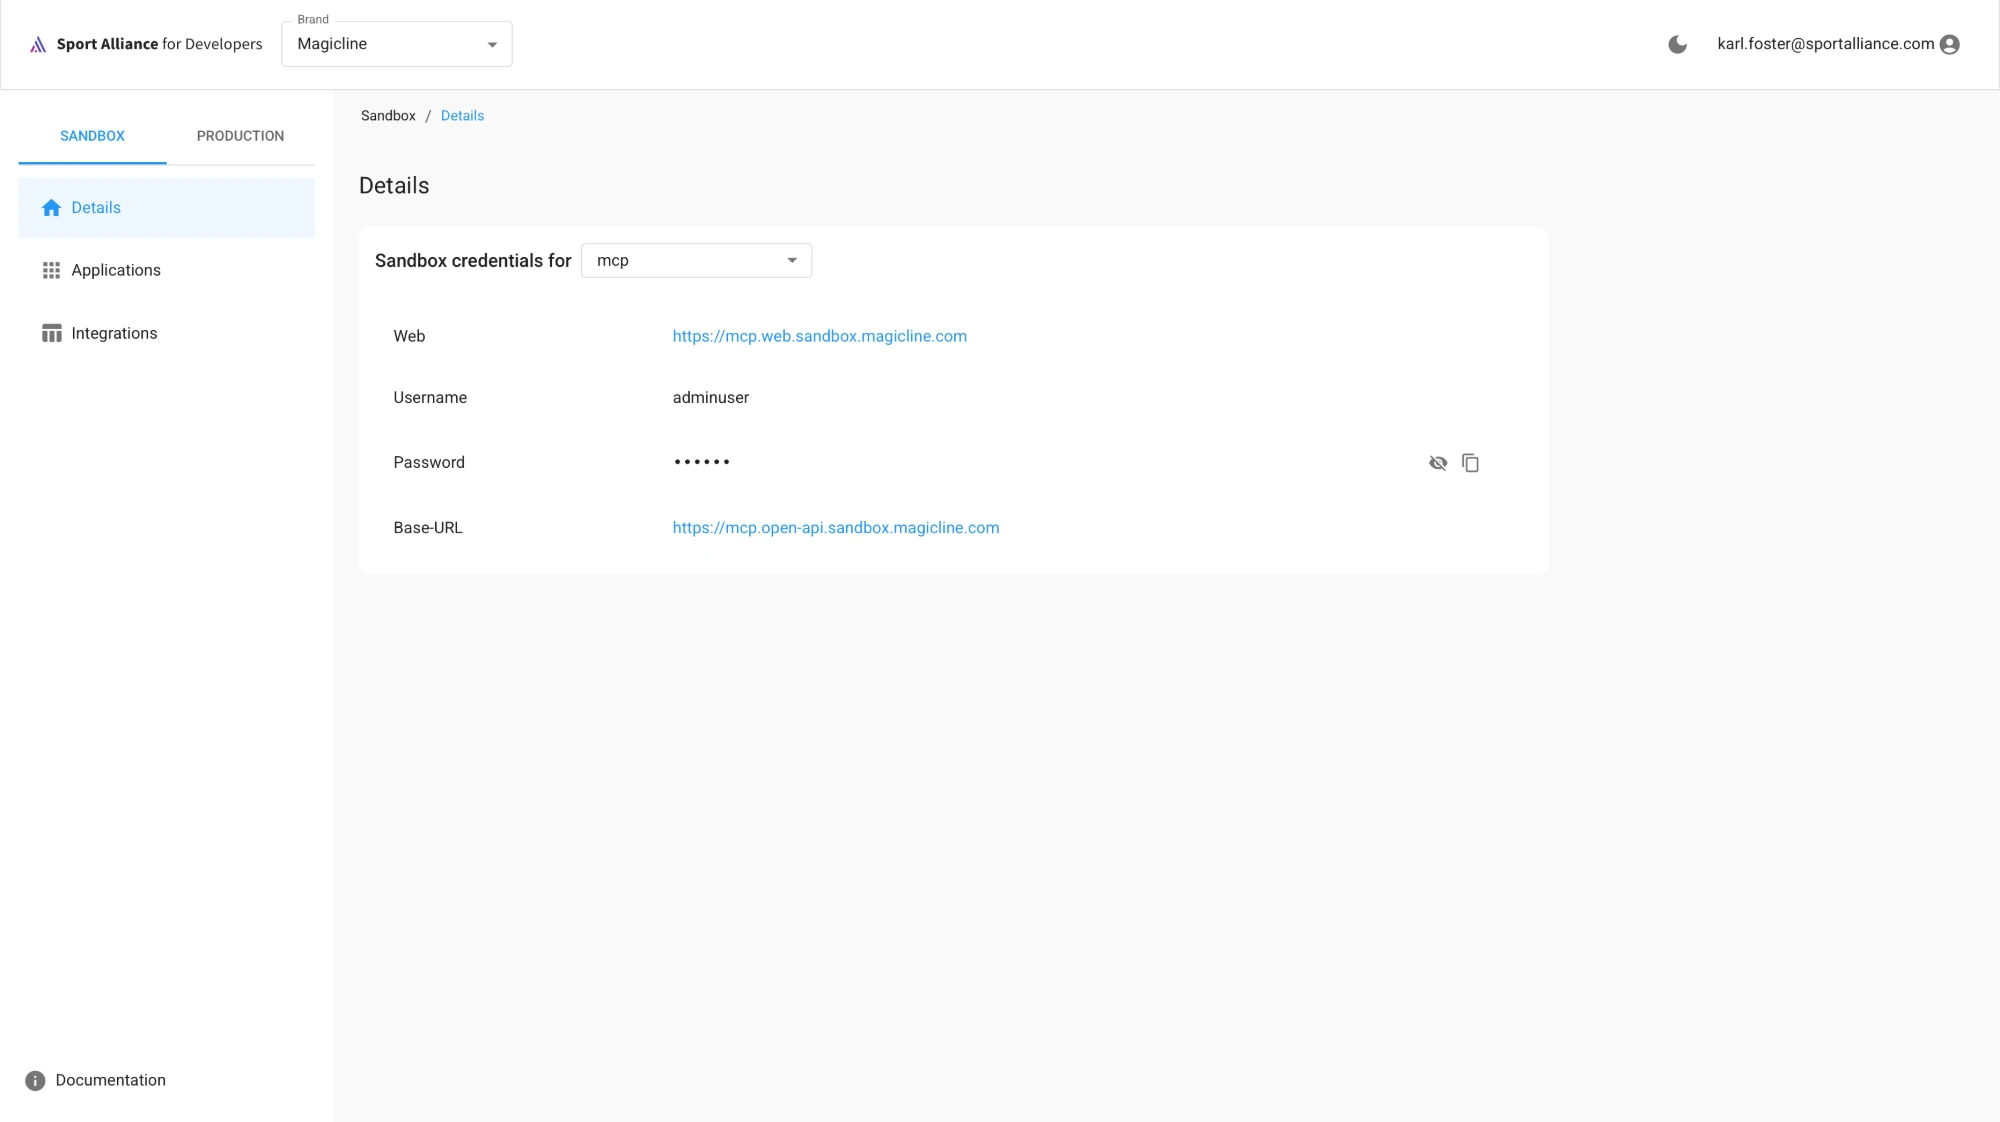This screenshot has height=1122, width=2000.
Task: Open Applications in the sidebar
Action: point(166,271)
